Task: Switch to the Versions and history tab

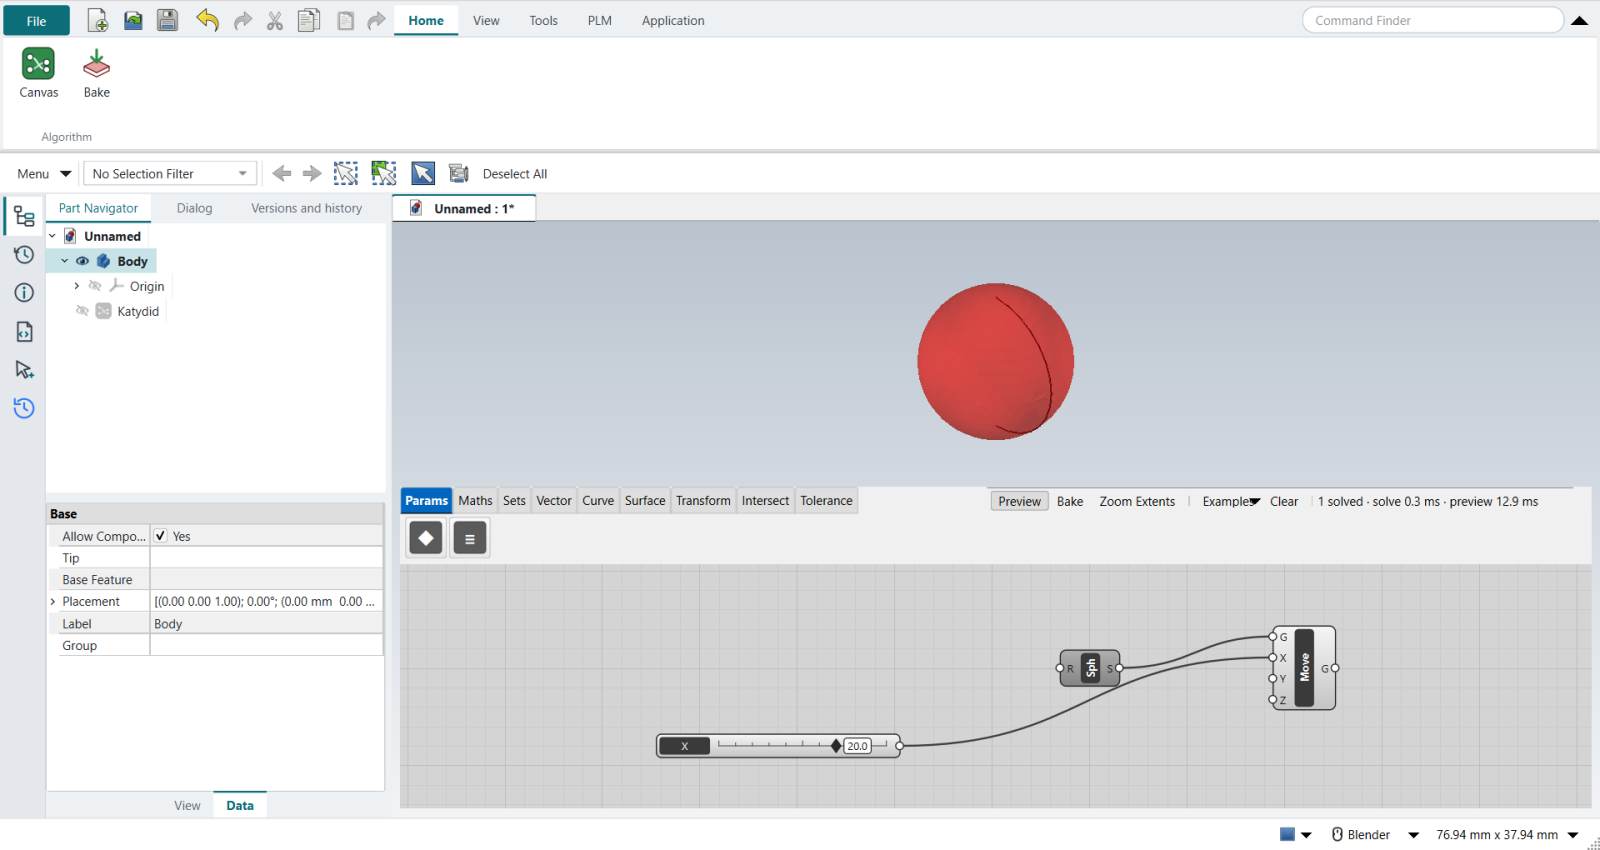Action: tap(306, 208)
